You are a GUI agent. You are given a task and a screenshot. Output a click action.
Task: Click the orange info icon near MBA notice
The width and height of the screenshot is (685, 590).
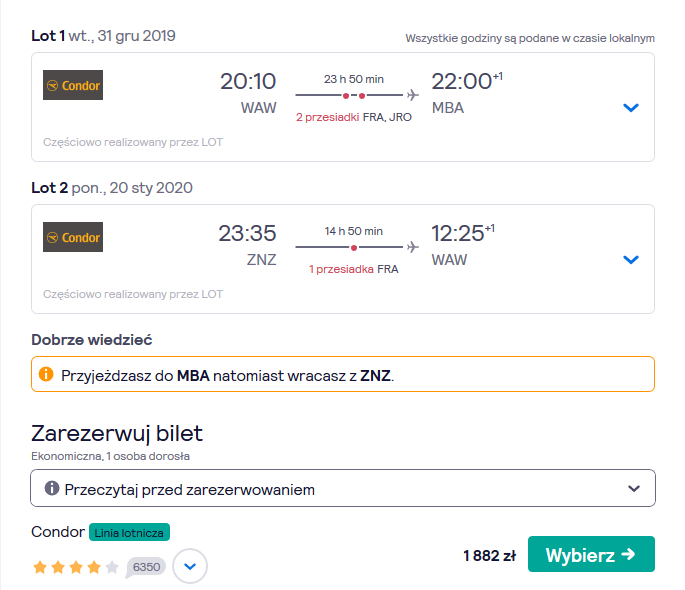46,374
